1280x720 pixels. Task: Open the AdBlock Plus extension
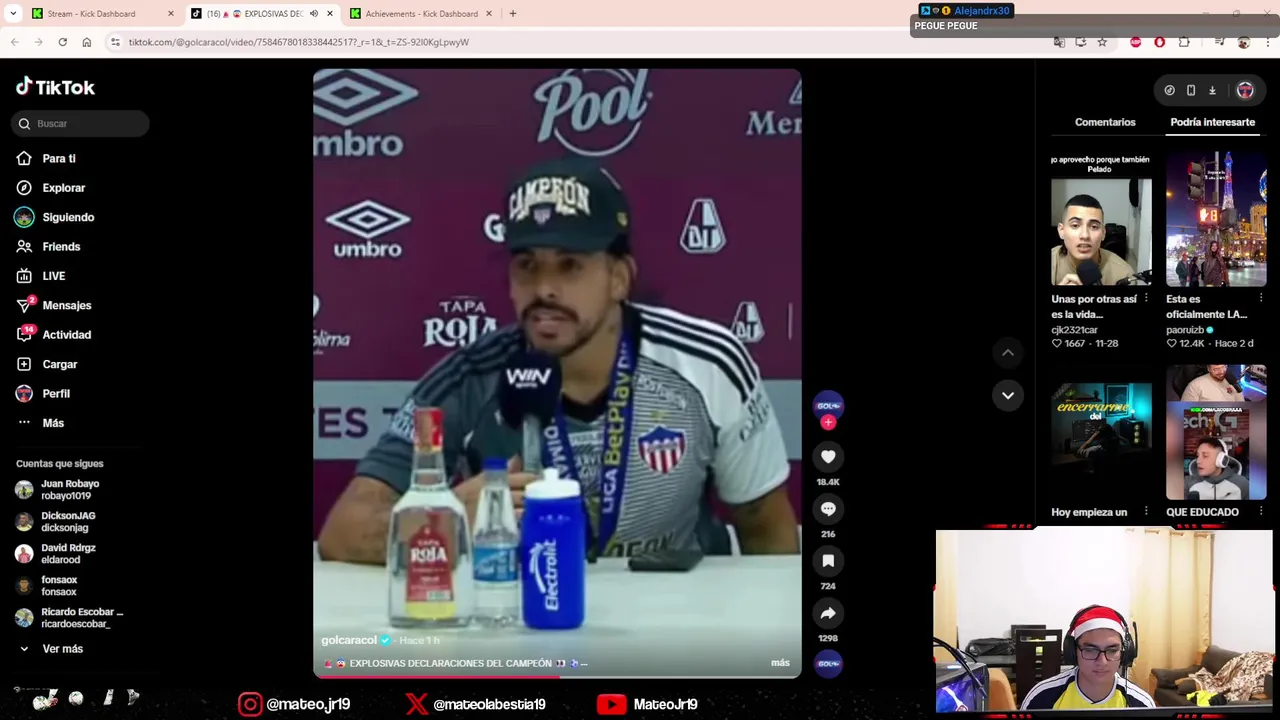1136,42
